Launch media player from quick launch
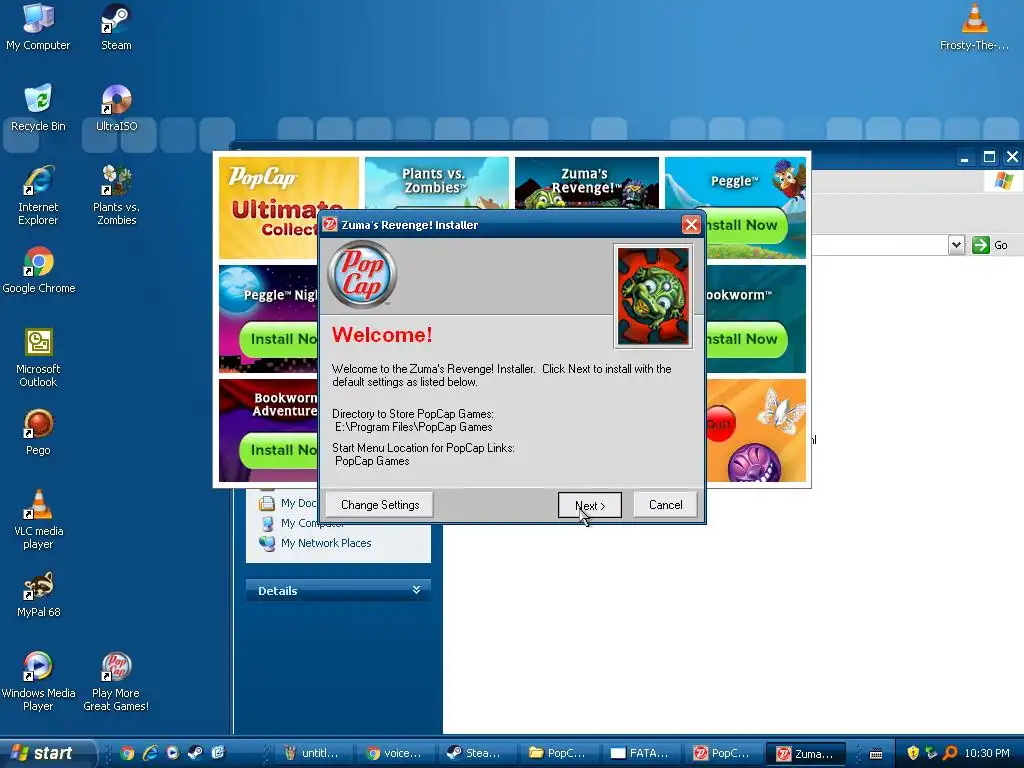1024x768 pixels. [x=172, y=753]
